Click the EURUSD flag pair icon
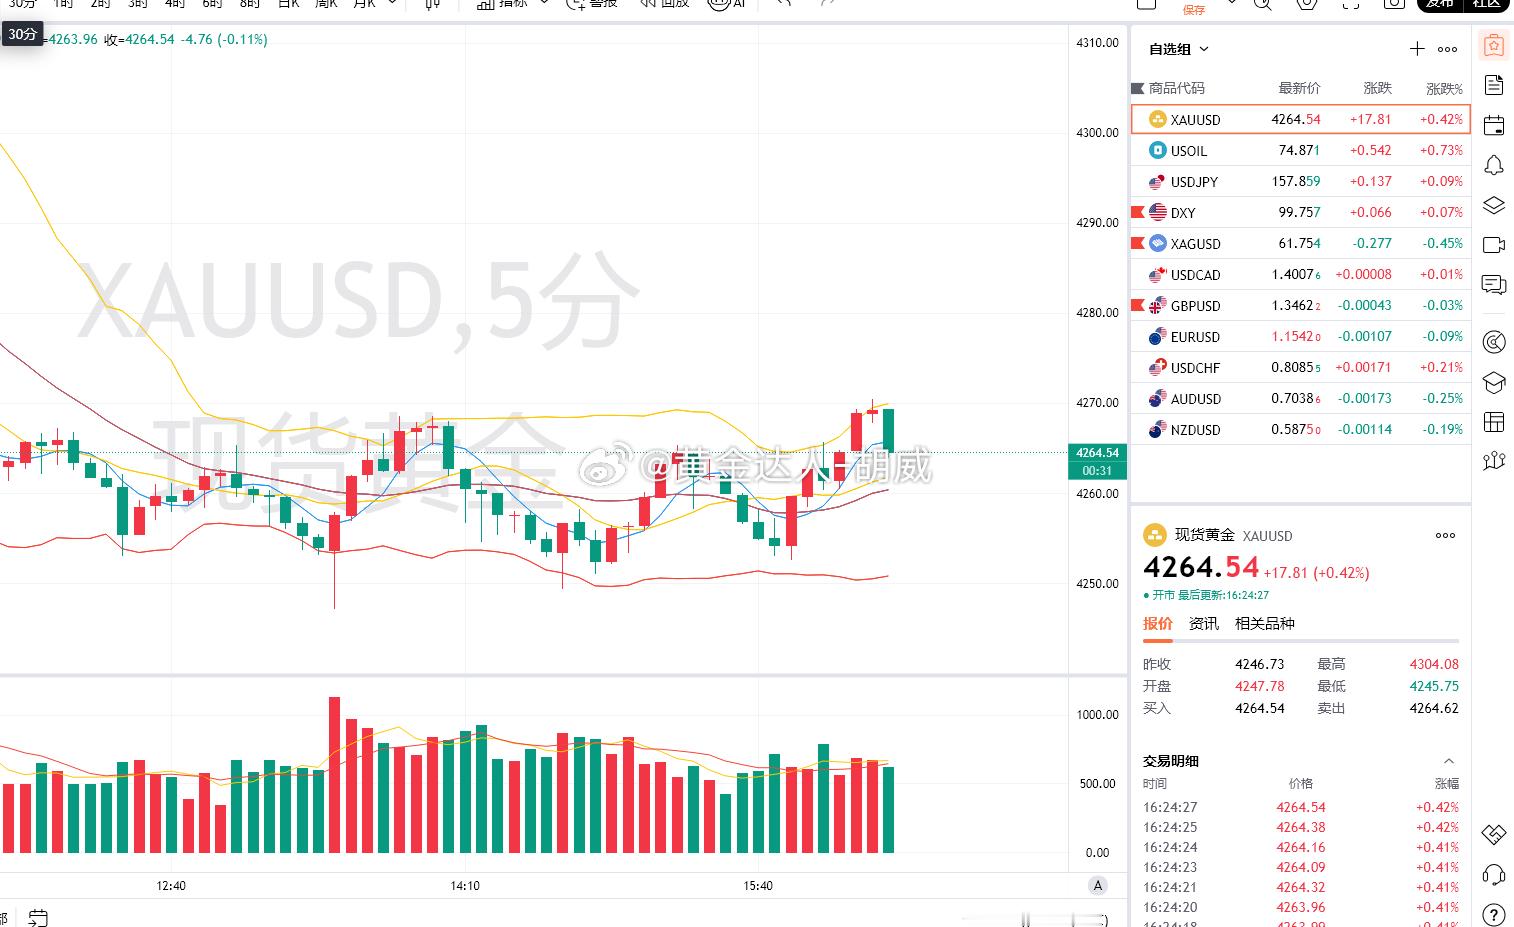The height and width of the screenshot is (927, 1514). [x=1158, y=336]
